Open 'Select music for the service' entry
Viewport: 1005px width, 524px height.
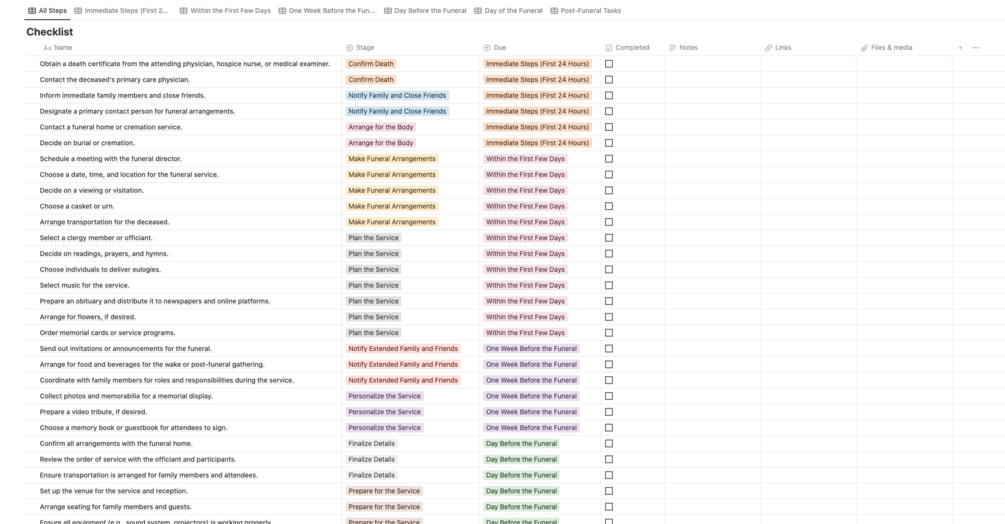tap(85, 285)
